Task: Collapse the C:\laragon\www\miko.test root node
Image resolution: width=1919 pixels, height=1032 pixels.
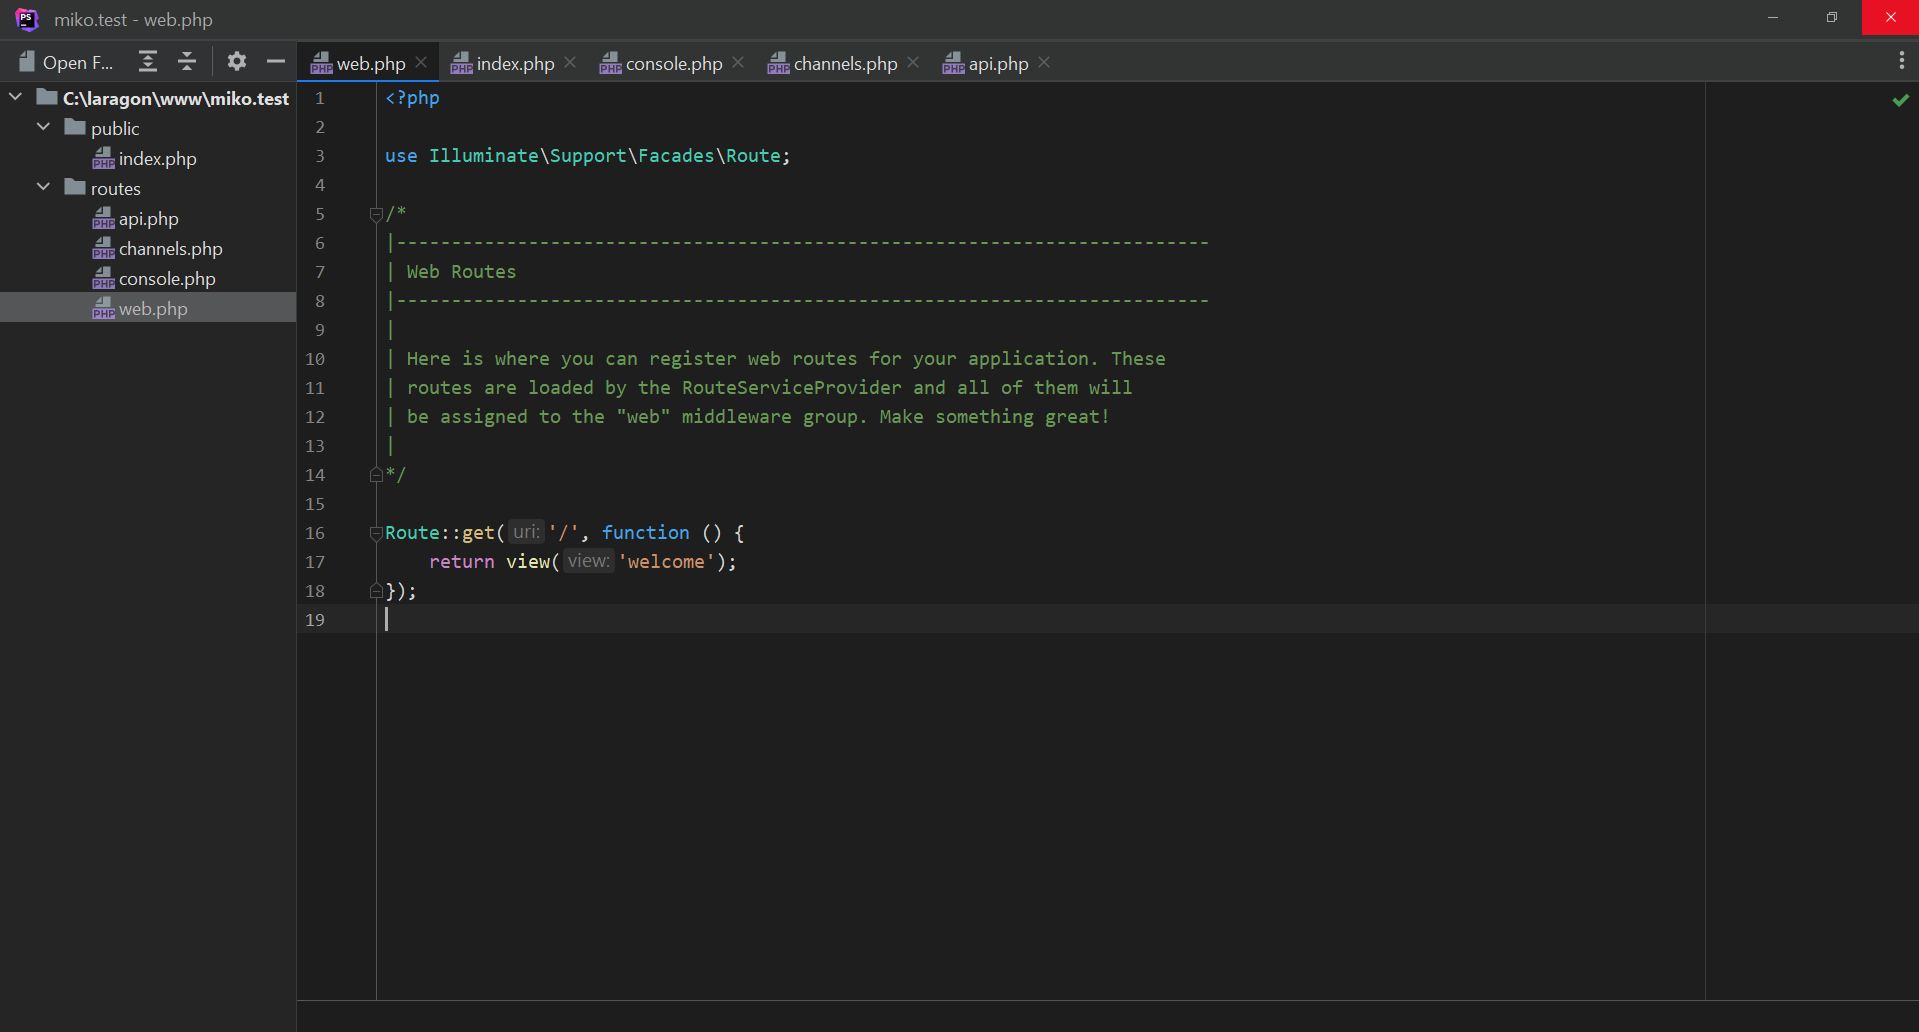Action: coord(16,97)
